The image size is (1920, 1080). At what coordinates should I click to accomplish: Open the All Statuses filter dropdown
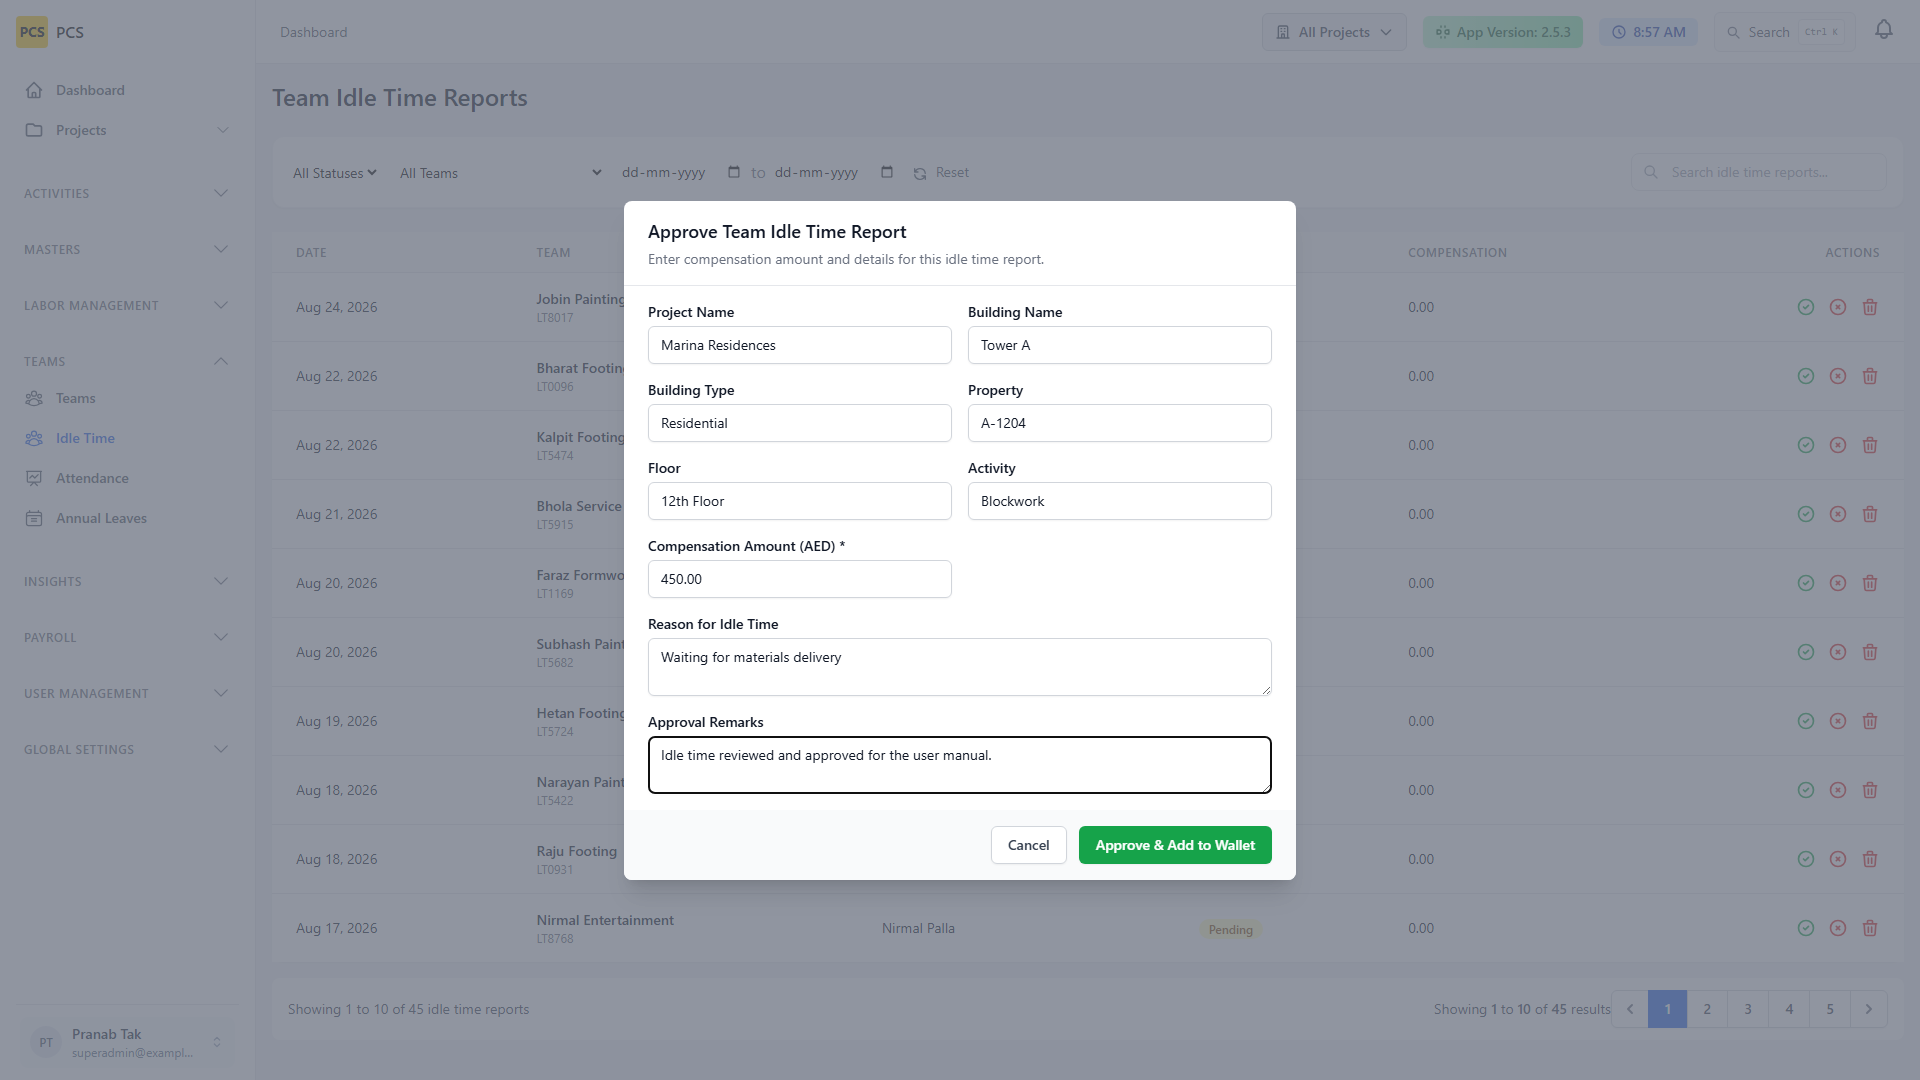tap(334, 173)
